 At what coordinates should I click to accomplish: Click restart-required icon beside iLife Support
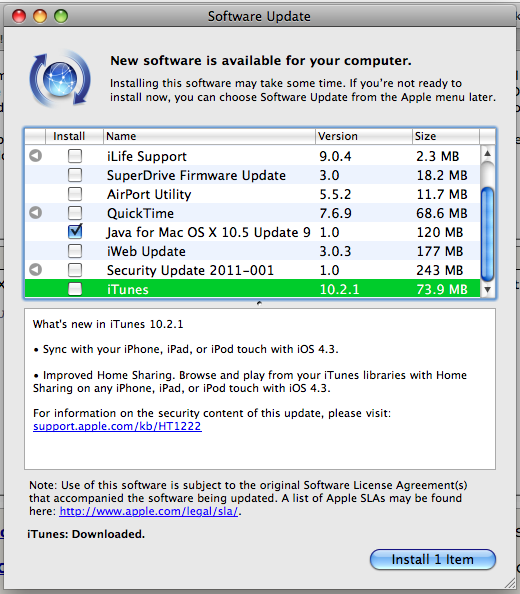tap(36, 156)
